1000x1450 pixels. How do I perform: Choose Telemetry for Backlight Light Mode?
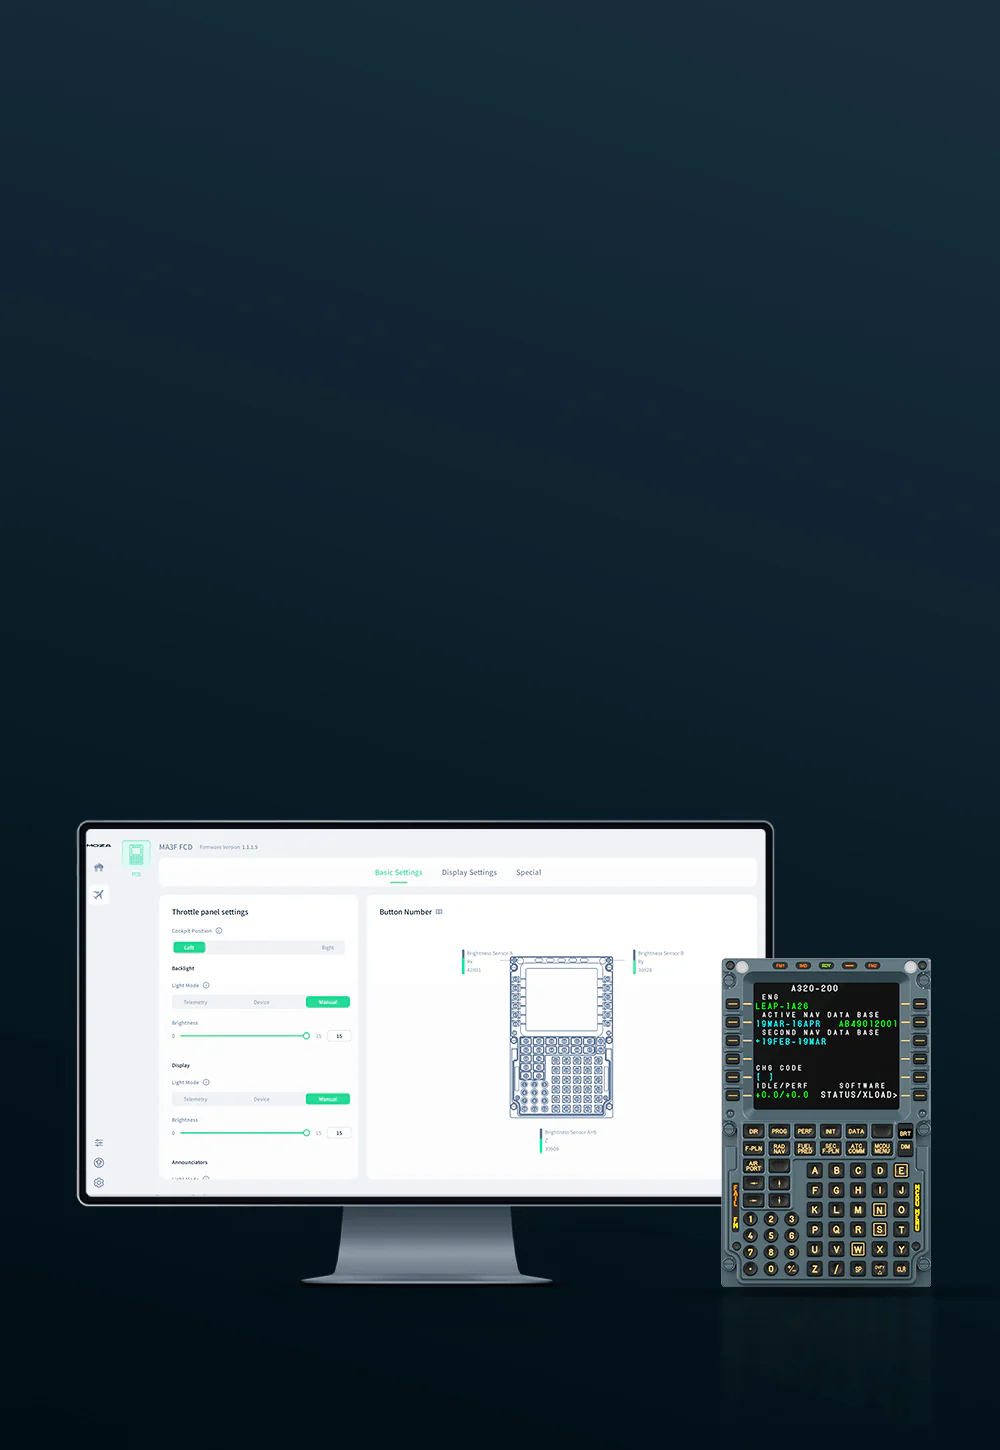coord(195,1002)
